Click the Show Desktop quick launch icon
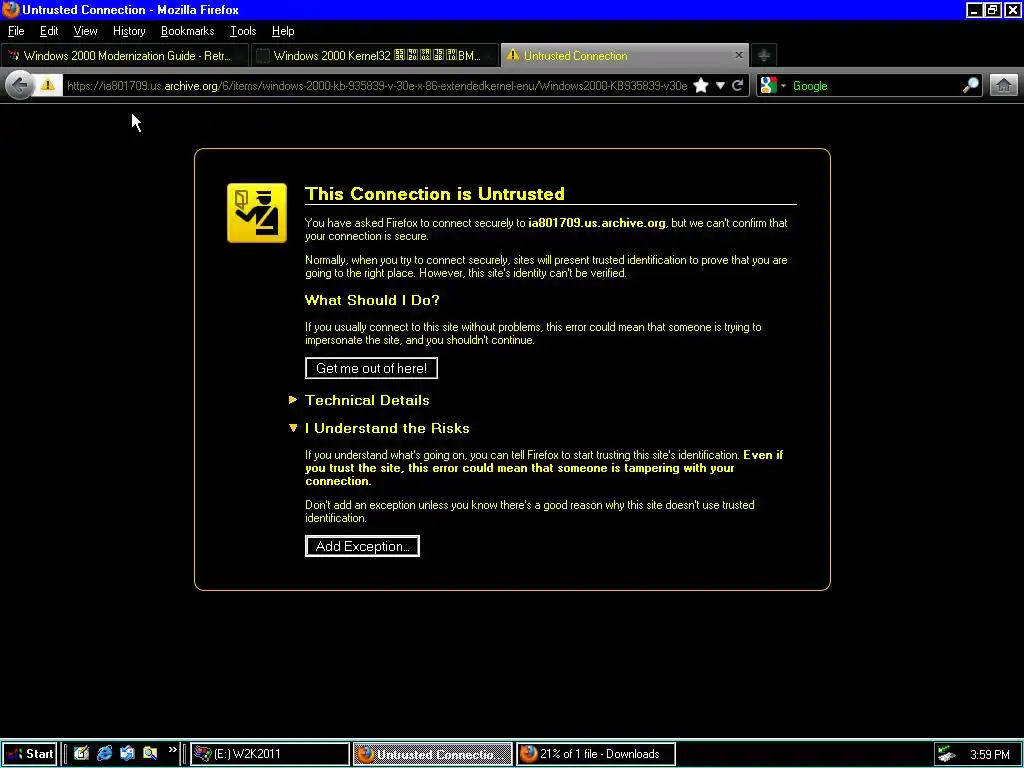 point(81,754)
